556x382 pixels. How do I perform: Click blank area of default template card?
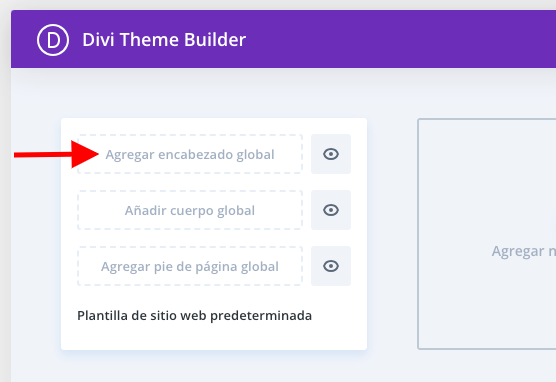click(214, 337)
